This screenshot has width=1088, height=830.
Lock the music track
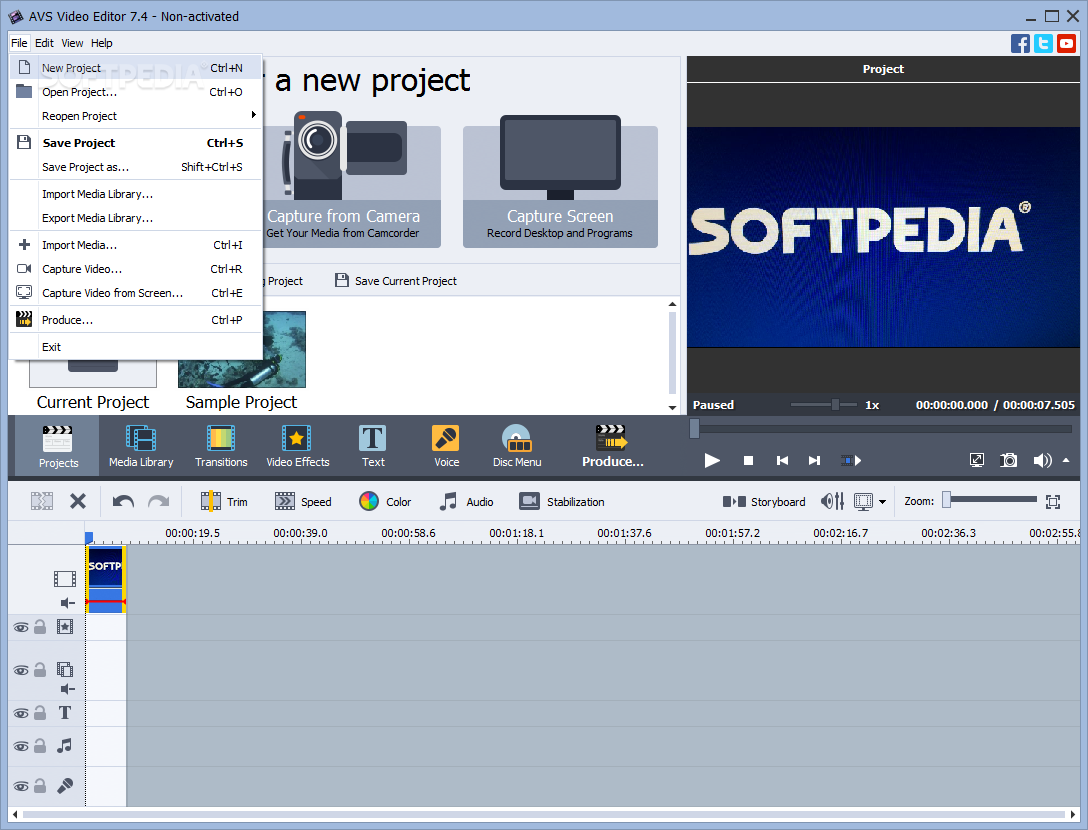[x=40, y=745]
